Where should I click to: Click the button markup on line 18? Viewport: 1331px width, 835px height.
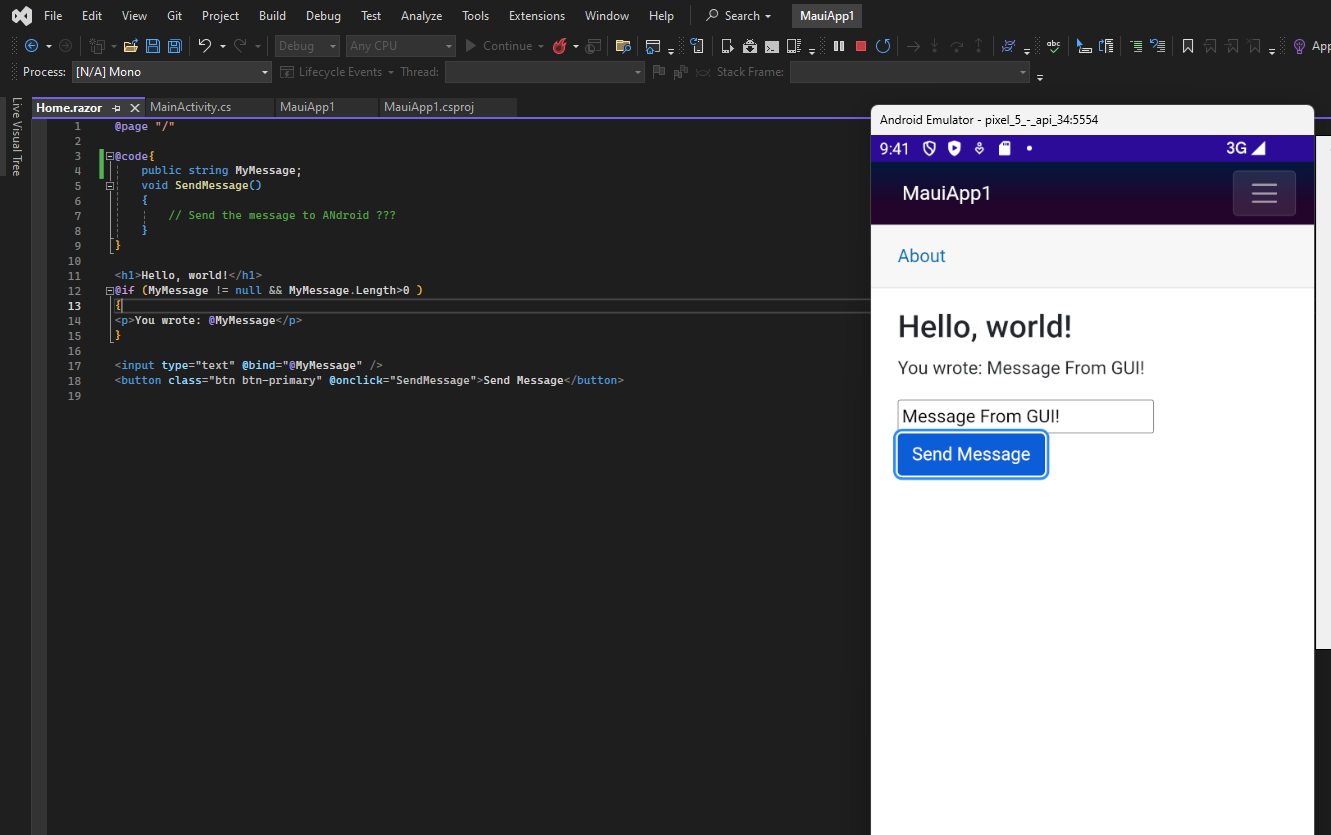click(x=369, y=380)
